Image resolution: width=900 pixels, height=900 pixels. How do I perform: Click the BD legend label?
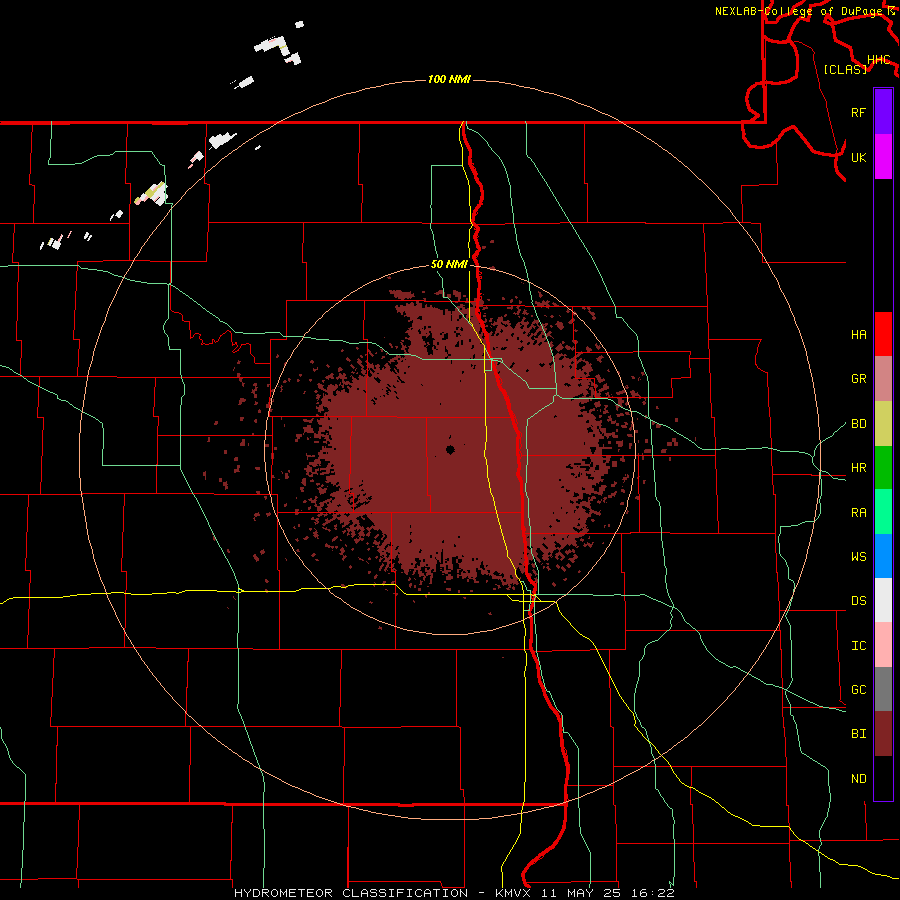[x=858, y=424]
